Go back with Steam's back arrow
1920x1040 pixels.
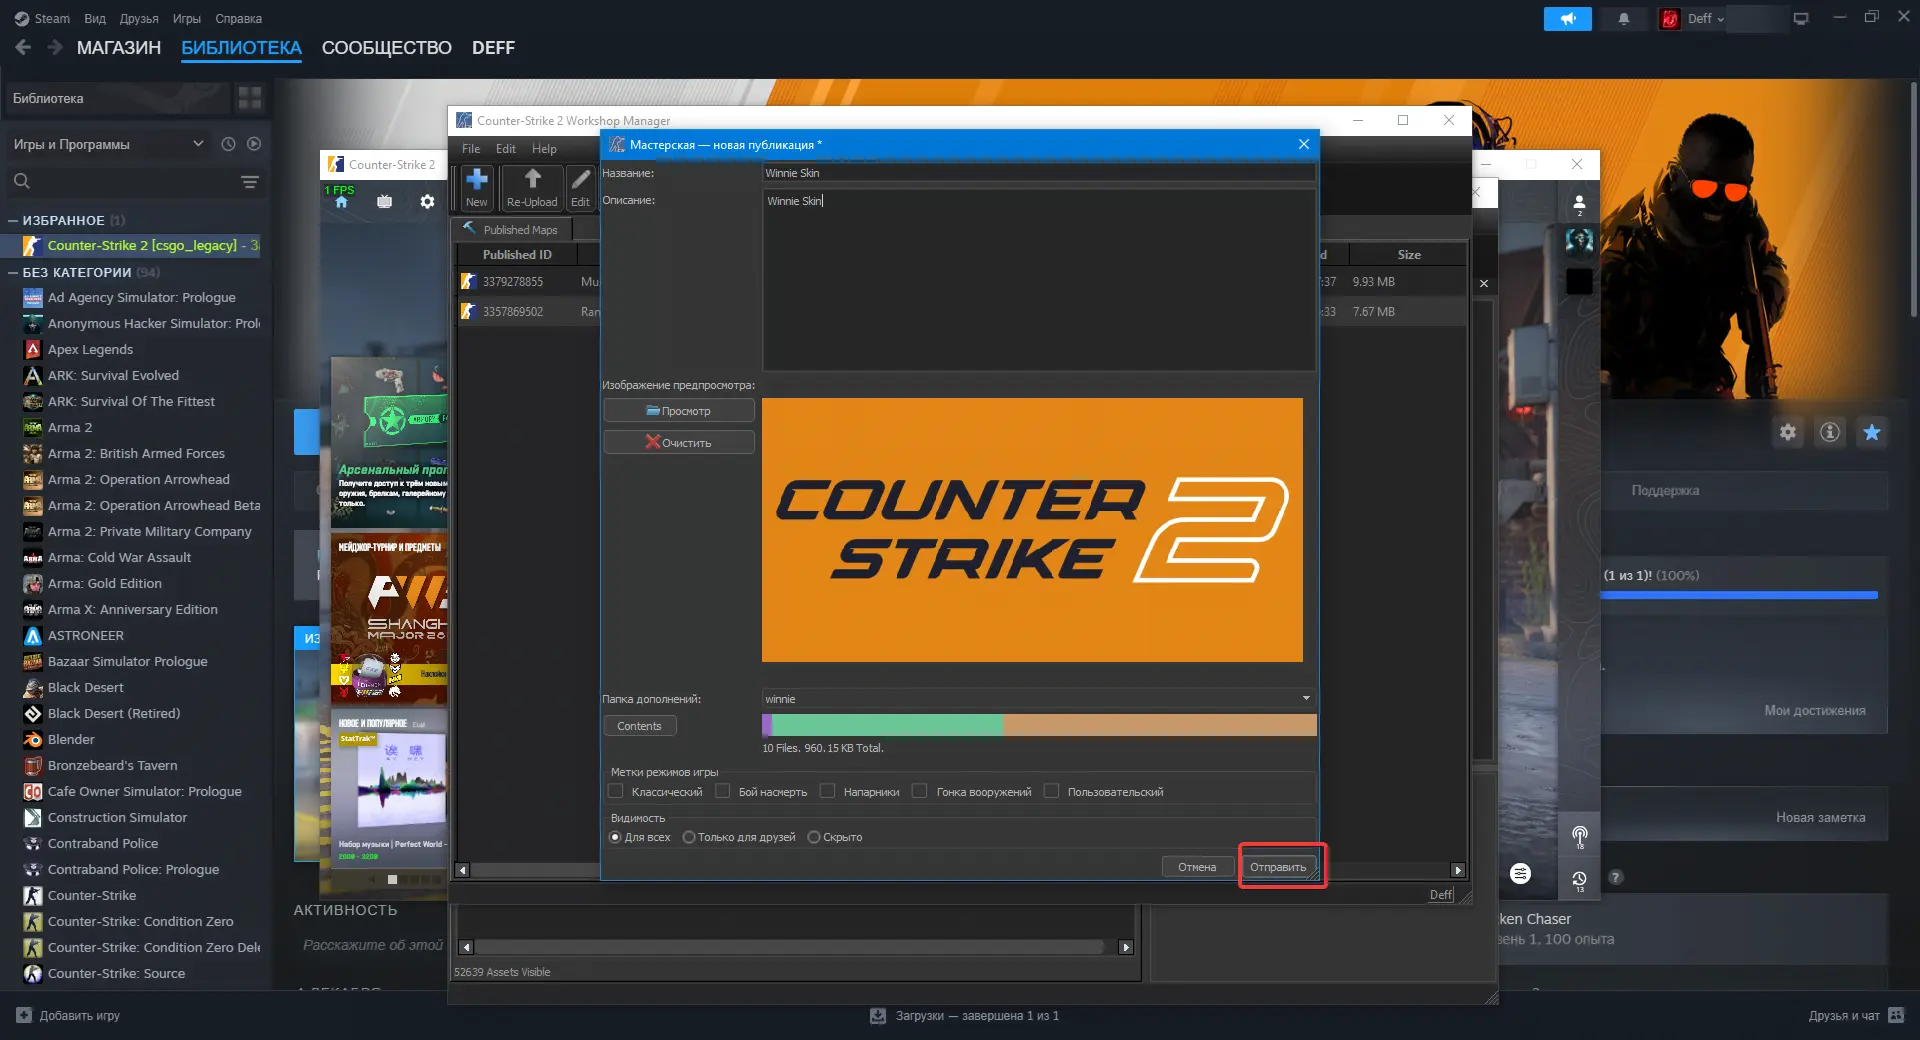[x=23, y=47]
